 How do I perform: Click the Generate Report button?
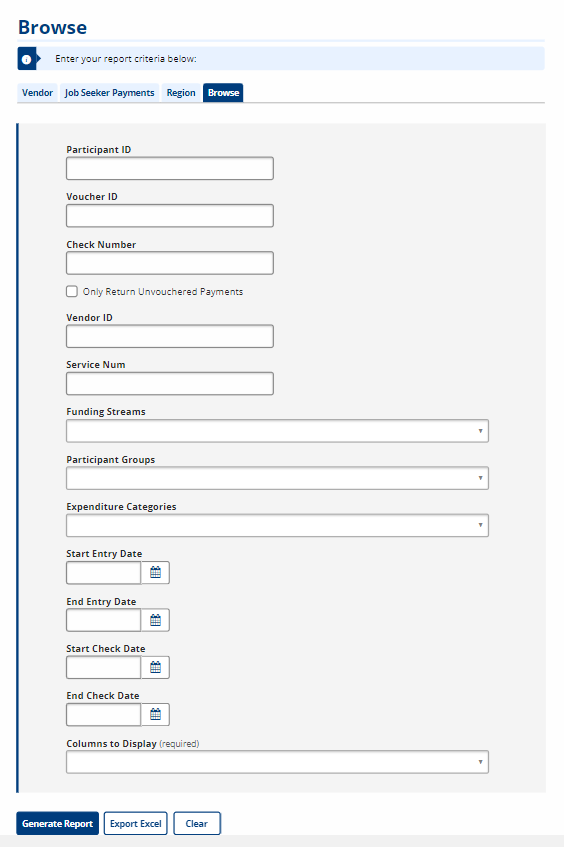coord(57,824)
